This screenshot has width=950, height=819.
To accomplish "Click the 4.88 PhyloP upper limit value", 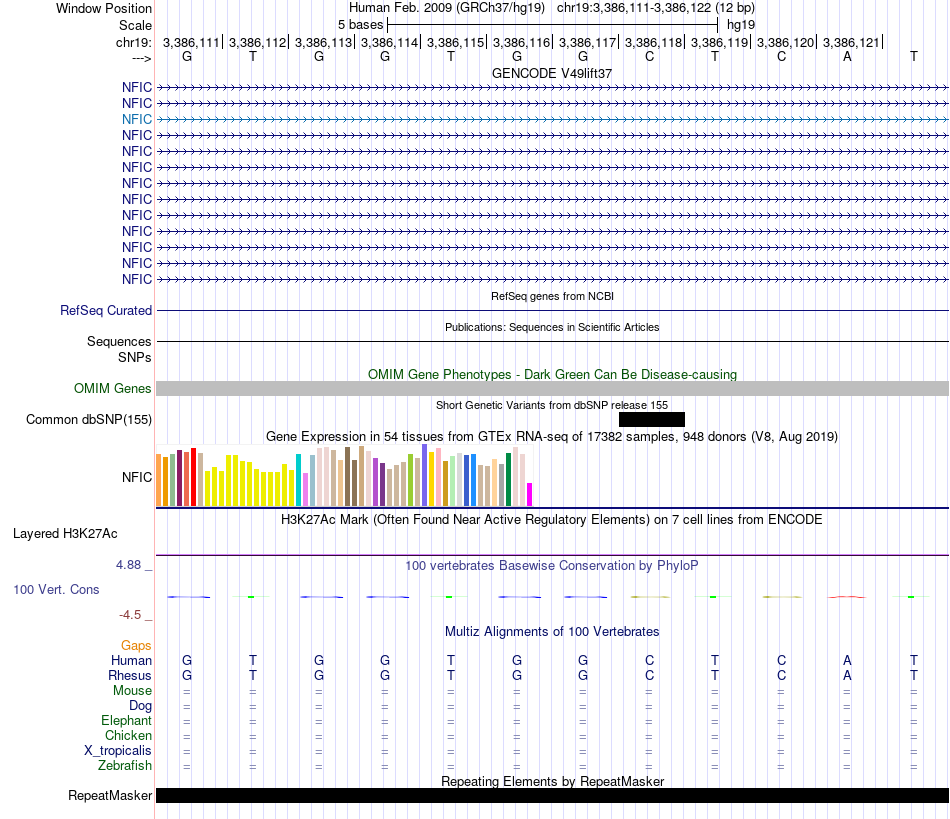I will point(128,565).
